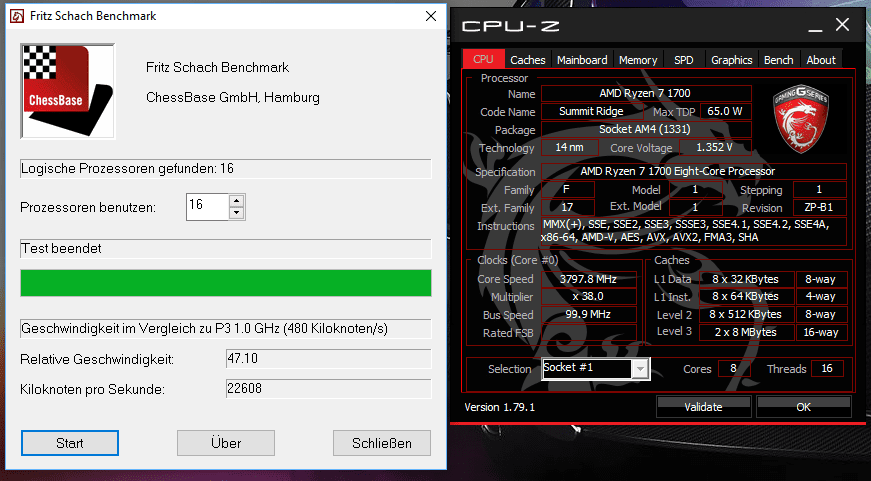
Task: Click 'Logische Prozessoren gefunden: 16' text
Action: [127, 168]
